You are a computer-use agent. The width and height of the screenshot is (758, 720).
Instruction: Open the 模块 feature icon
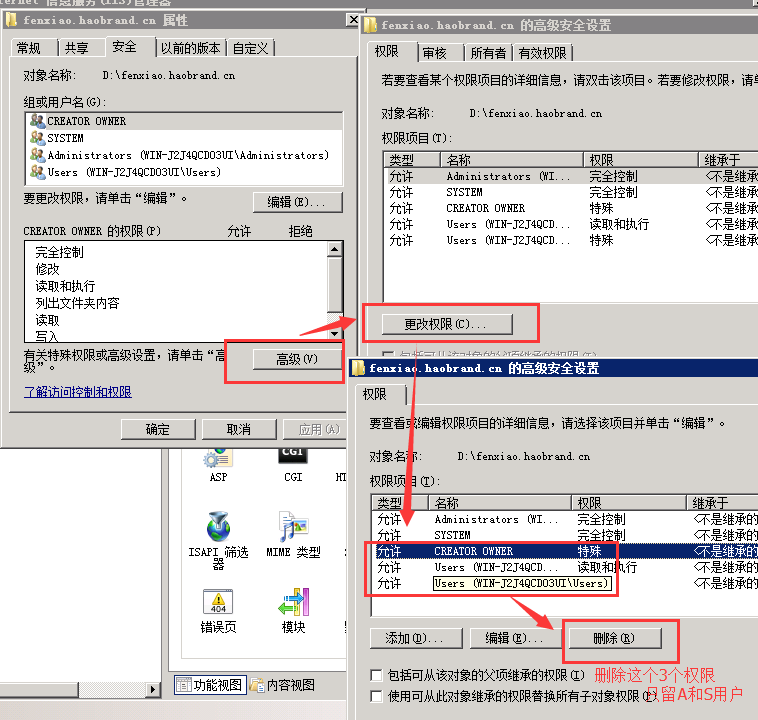[x=293, y=611]
